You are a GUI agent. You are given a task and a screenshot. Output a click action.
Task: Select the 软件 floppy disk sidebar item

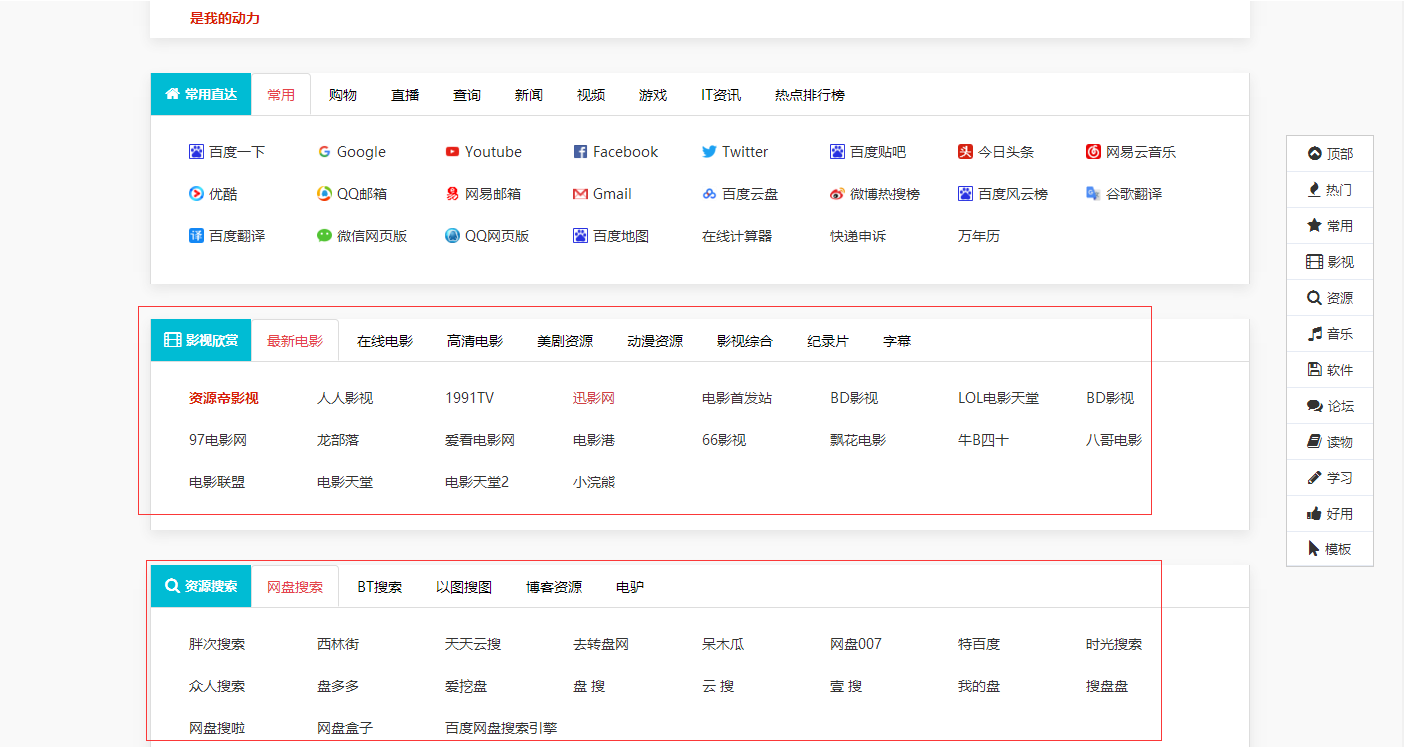(1314, 370)
